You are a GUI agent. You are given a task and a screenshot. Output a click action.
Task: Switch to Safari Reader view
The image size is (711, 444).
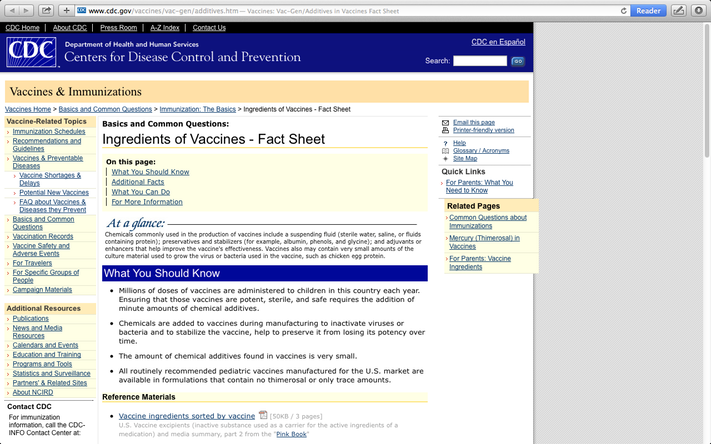[648, 10]
